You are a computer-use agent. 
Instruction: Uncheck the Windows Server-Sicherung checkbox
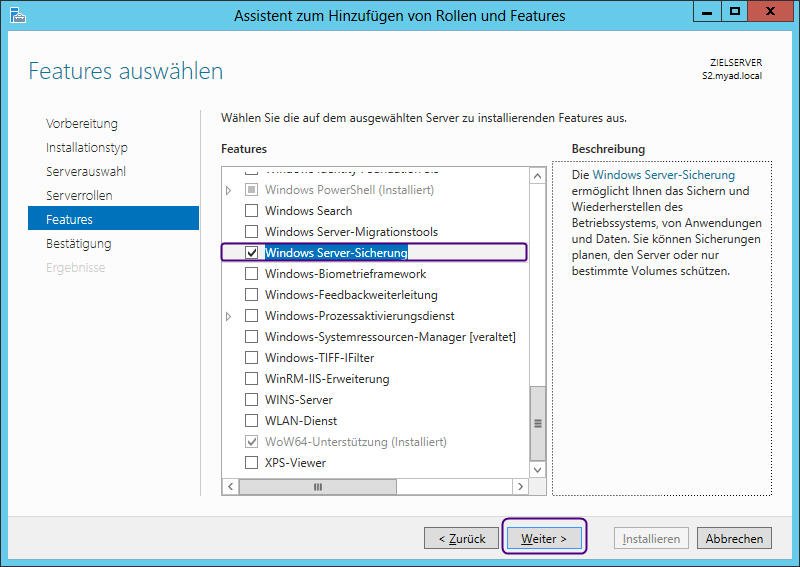pos(252,253)
